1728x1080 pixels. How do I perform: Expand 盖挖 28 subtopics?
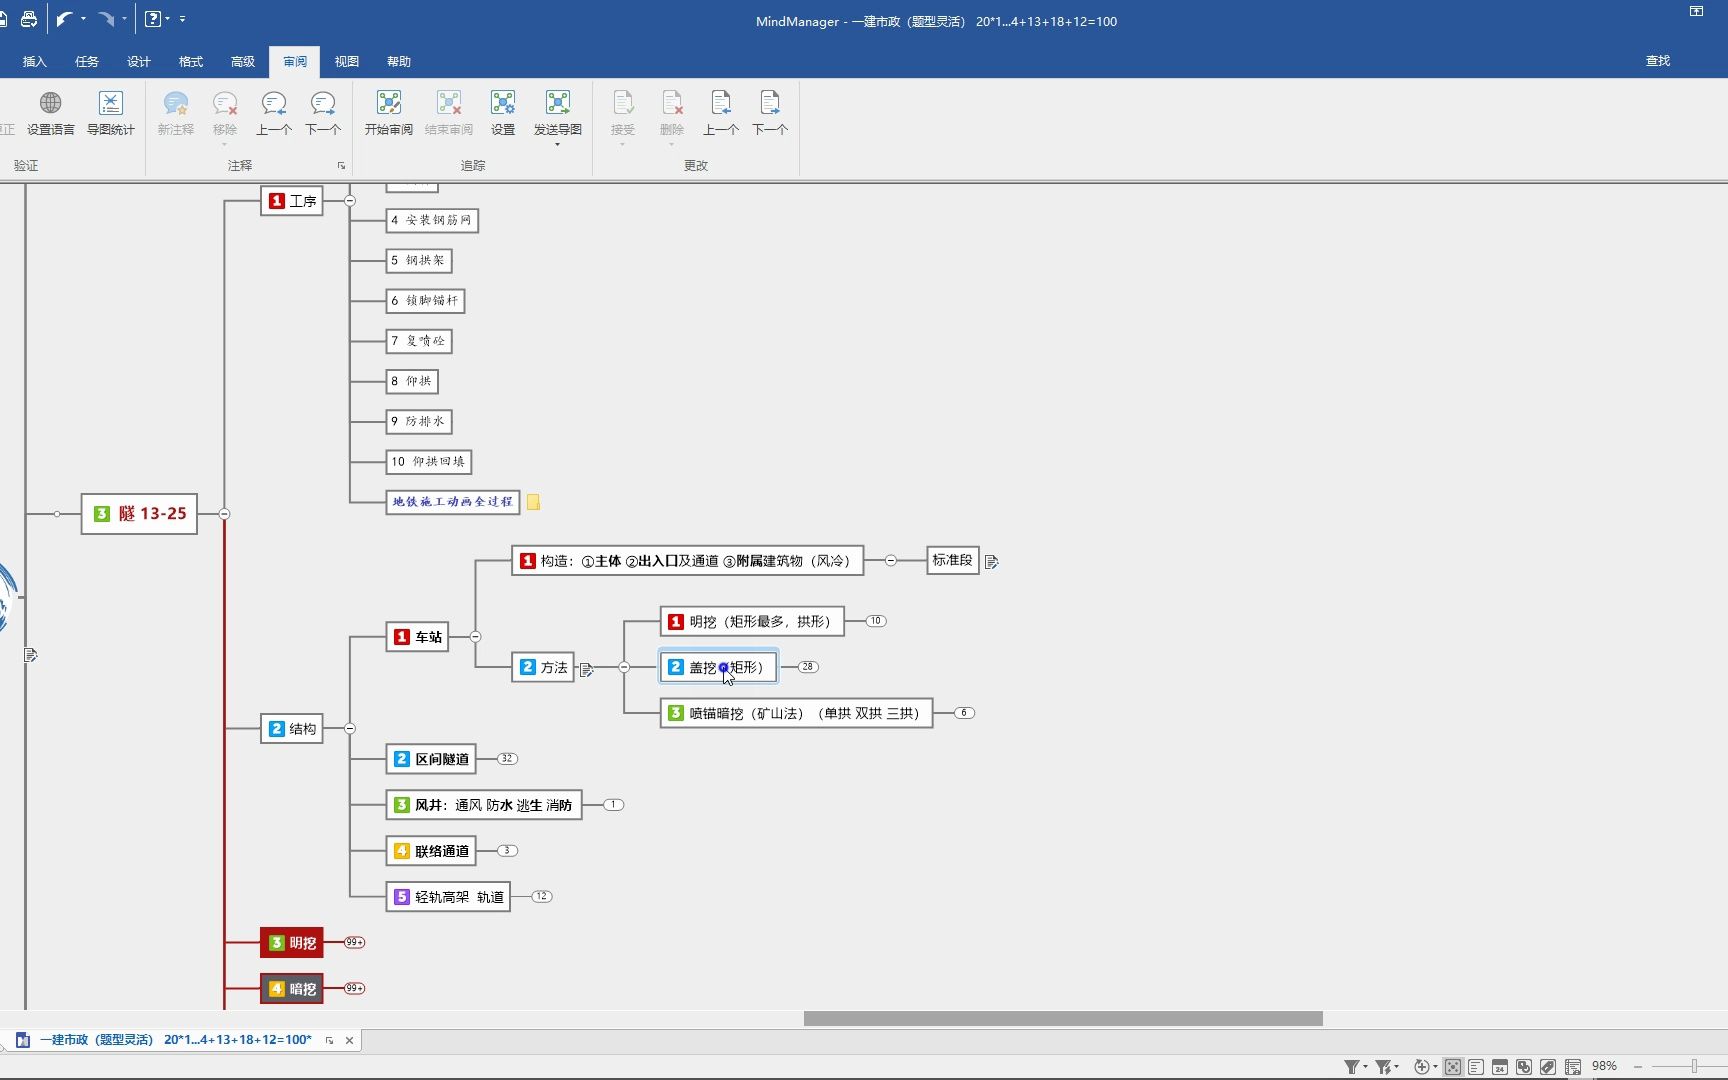coord(808,667)
